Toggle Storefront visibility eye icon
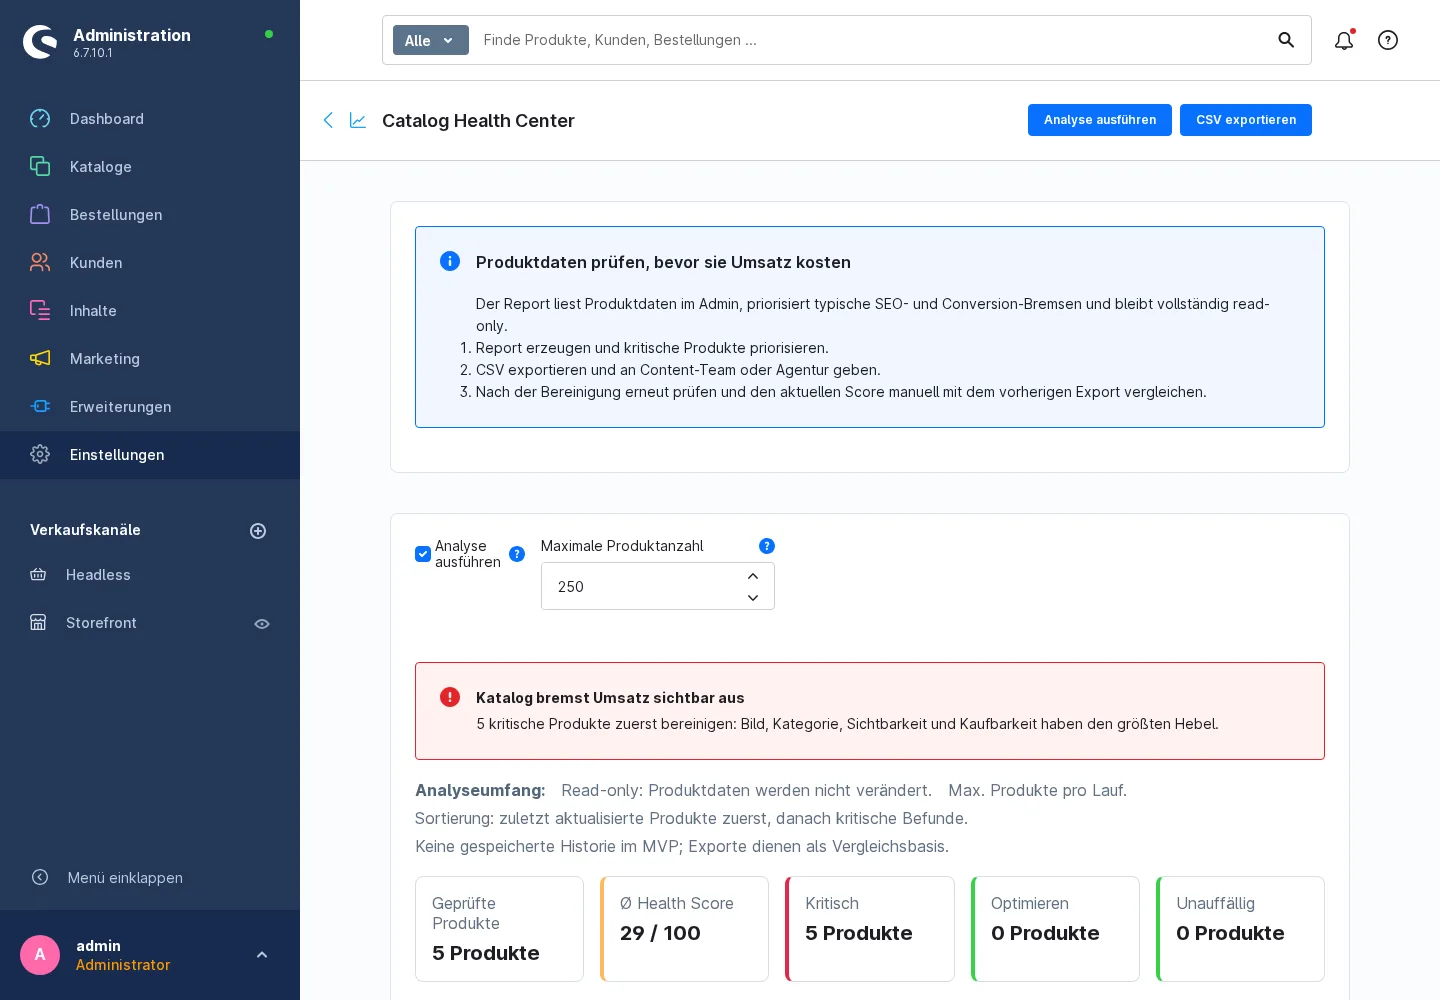Screen dimensions: 1440x1000 262,624
